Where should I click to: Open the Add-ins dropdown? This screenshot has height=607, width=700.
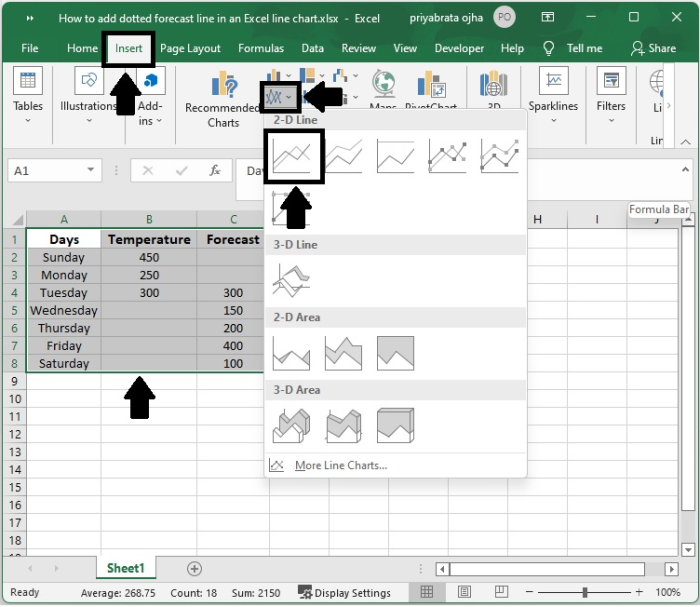click(x=150, y=95)
